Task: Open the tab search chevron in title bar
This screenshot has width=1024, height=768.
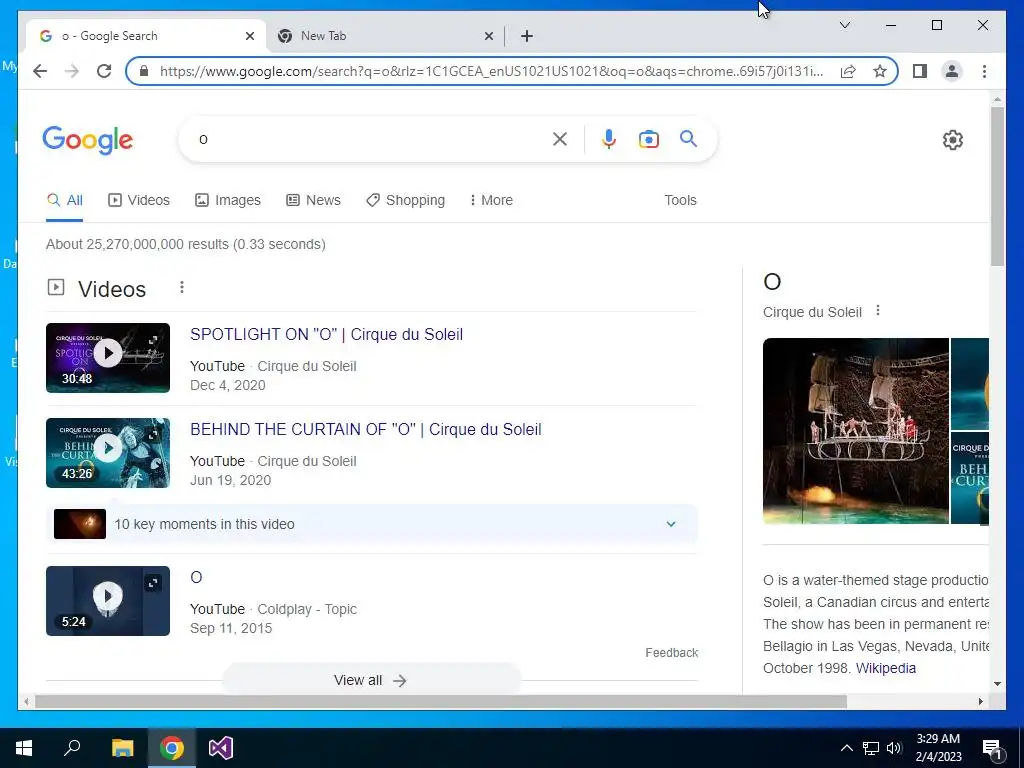Action: (x=844, y=25)
